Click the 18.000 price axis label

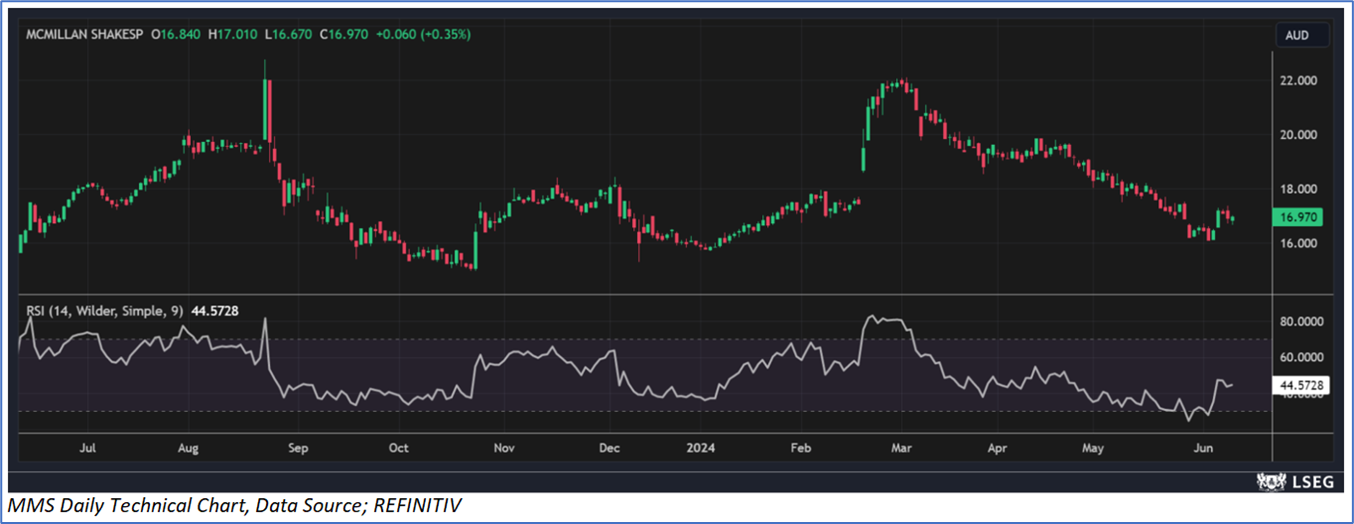[x=1298, y=189]
